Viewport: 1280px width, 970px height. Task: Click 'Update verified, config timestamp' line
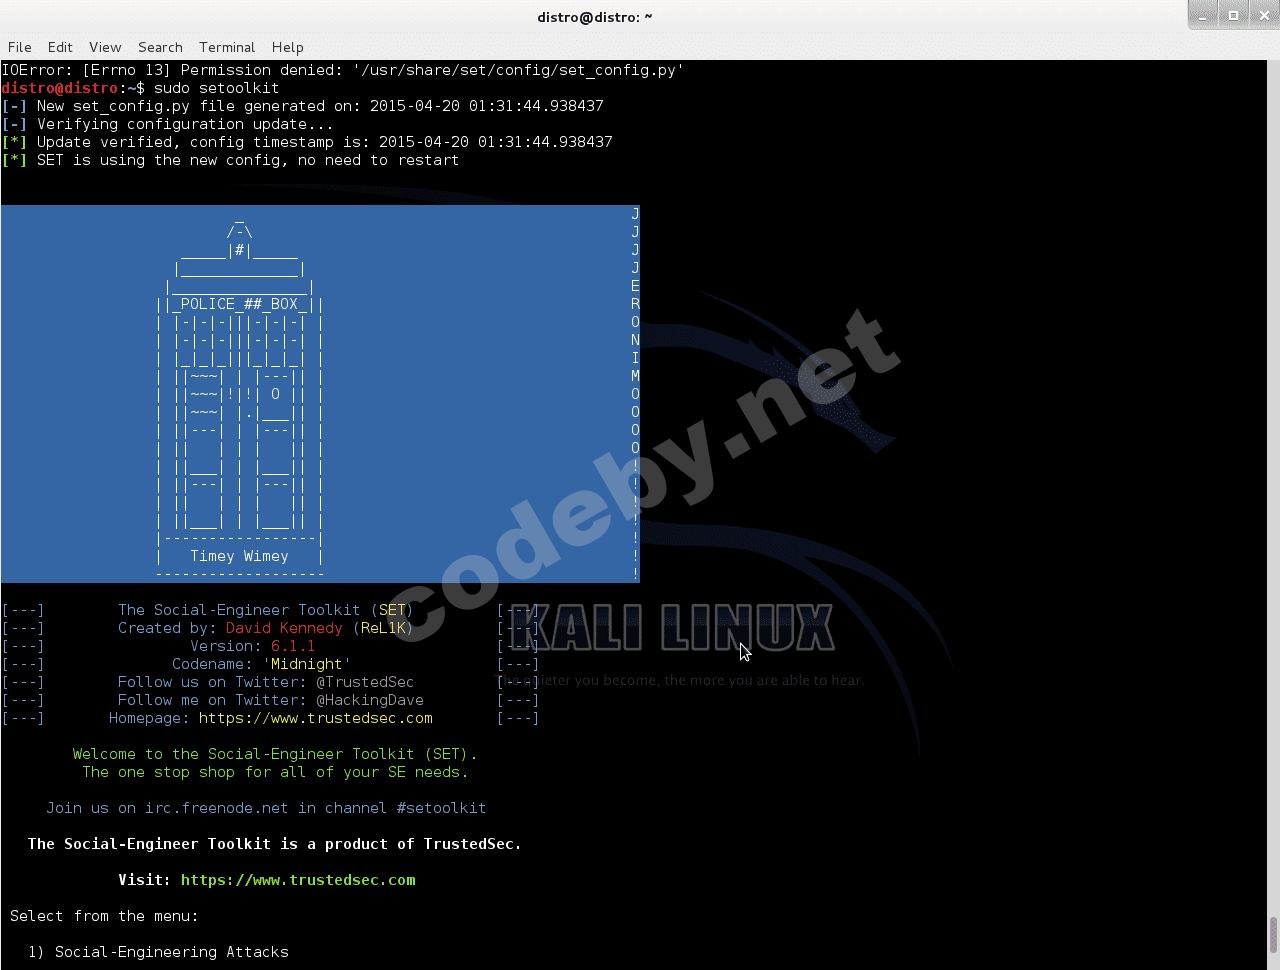pyautogui.click(x=307, y=142)
